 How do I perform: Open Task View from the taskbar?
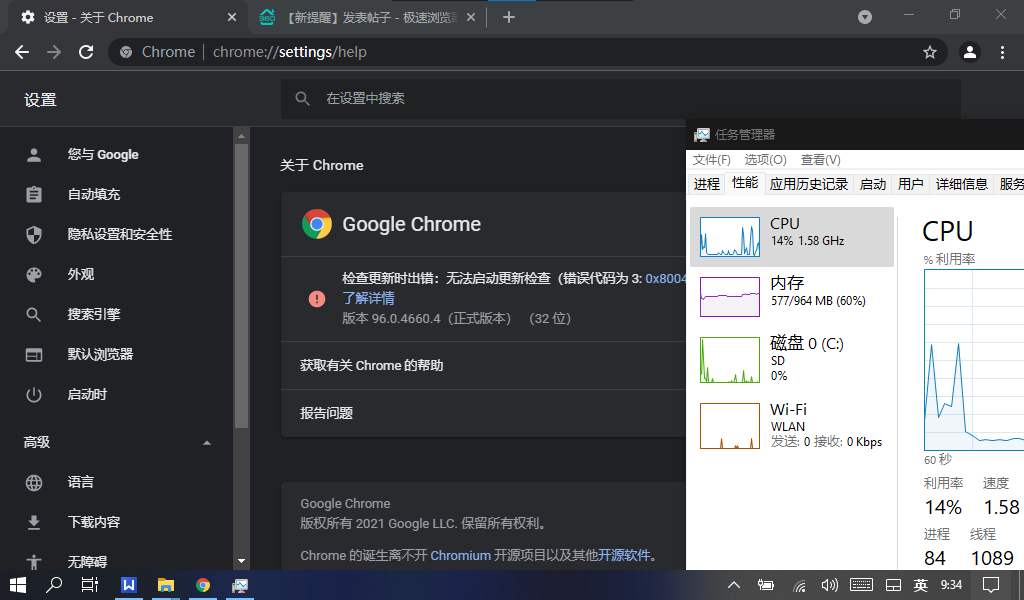coord(89,585)
